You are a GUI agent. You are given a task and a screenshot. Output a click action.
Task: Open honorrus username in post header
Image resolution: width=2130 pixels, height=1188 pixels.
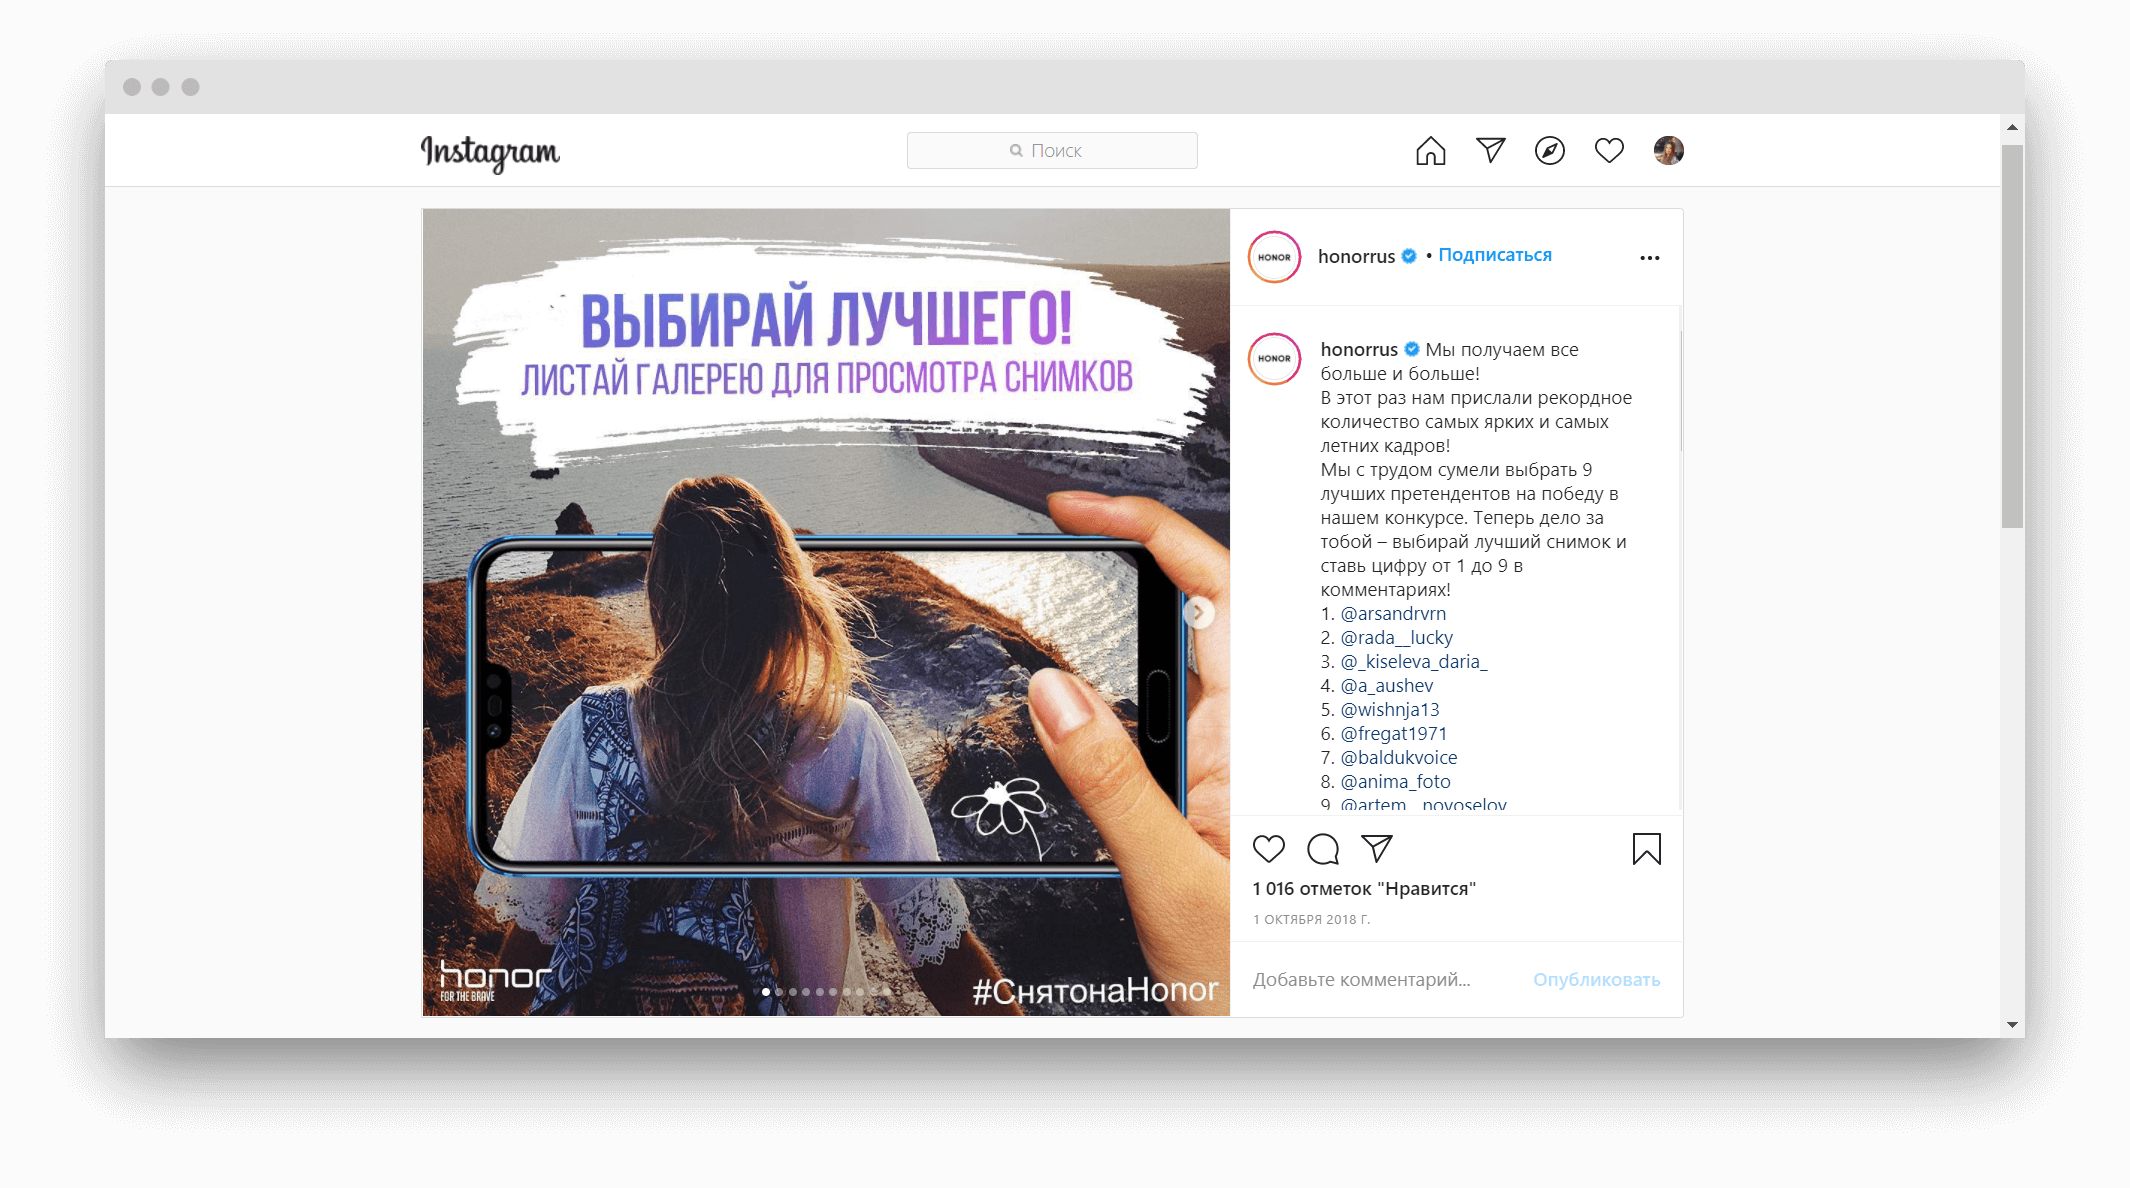click(x=1356, y=256)
